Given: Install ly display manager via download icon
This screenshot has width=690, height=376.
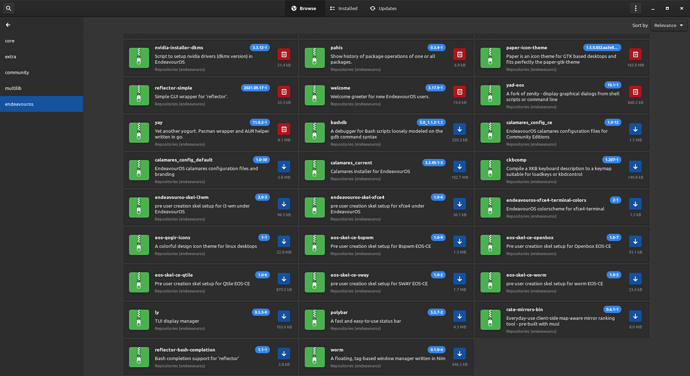Looking at the screenshot, I should click(x=284, y=317).
